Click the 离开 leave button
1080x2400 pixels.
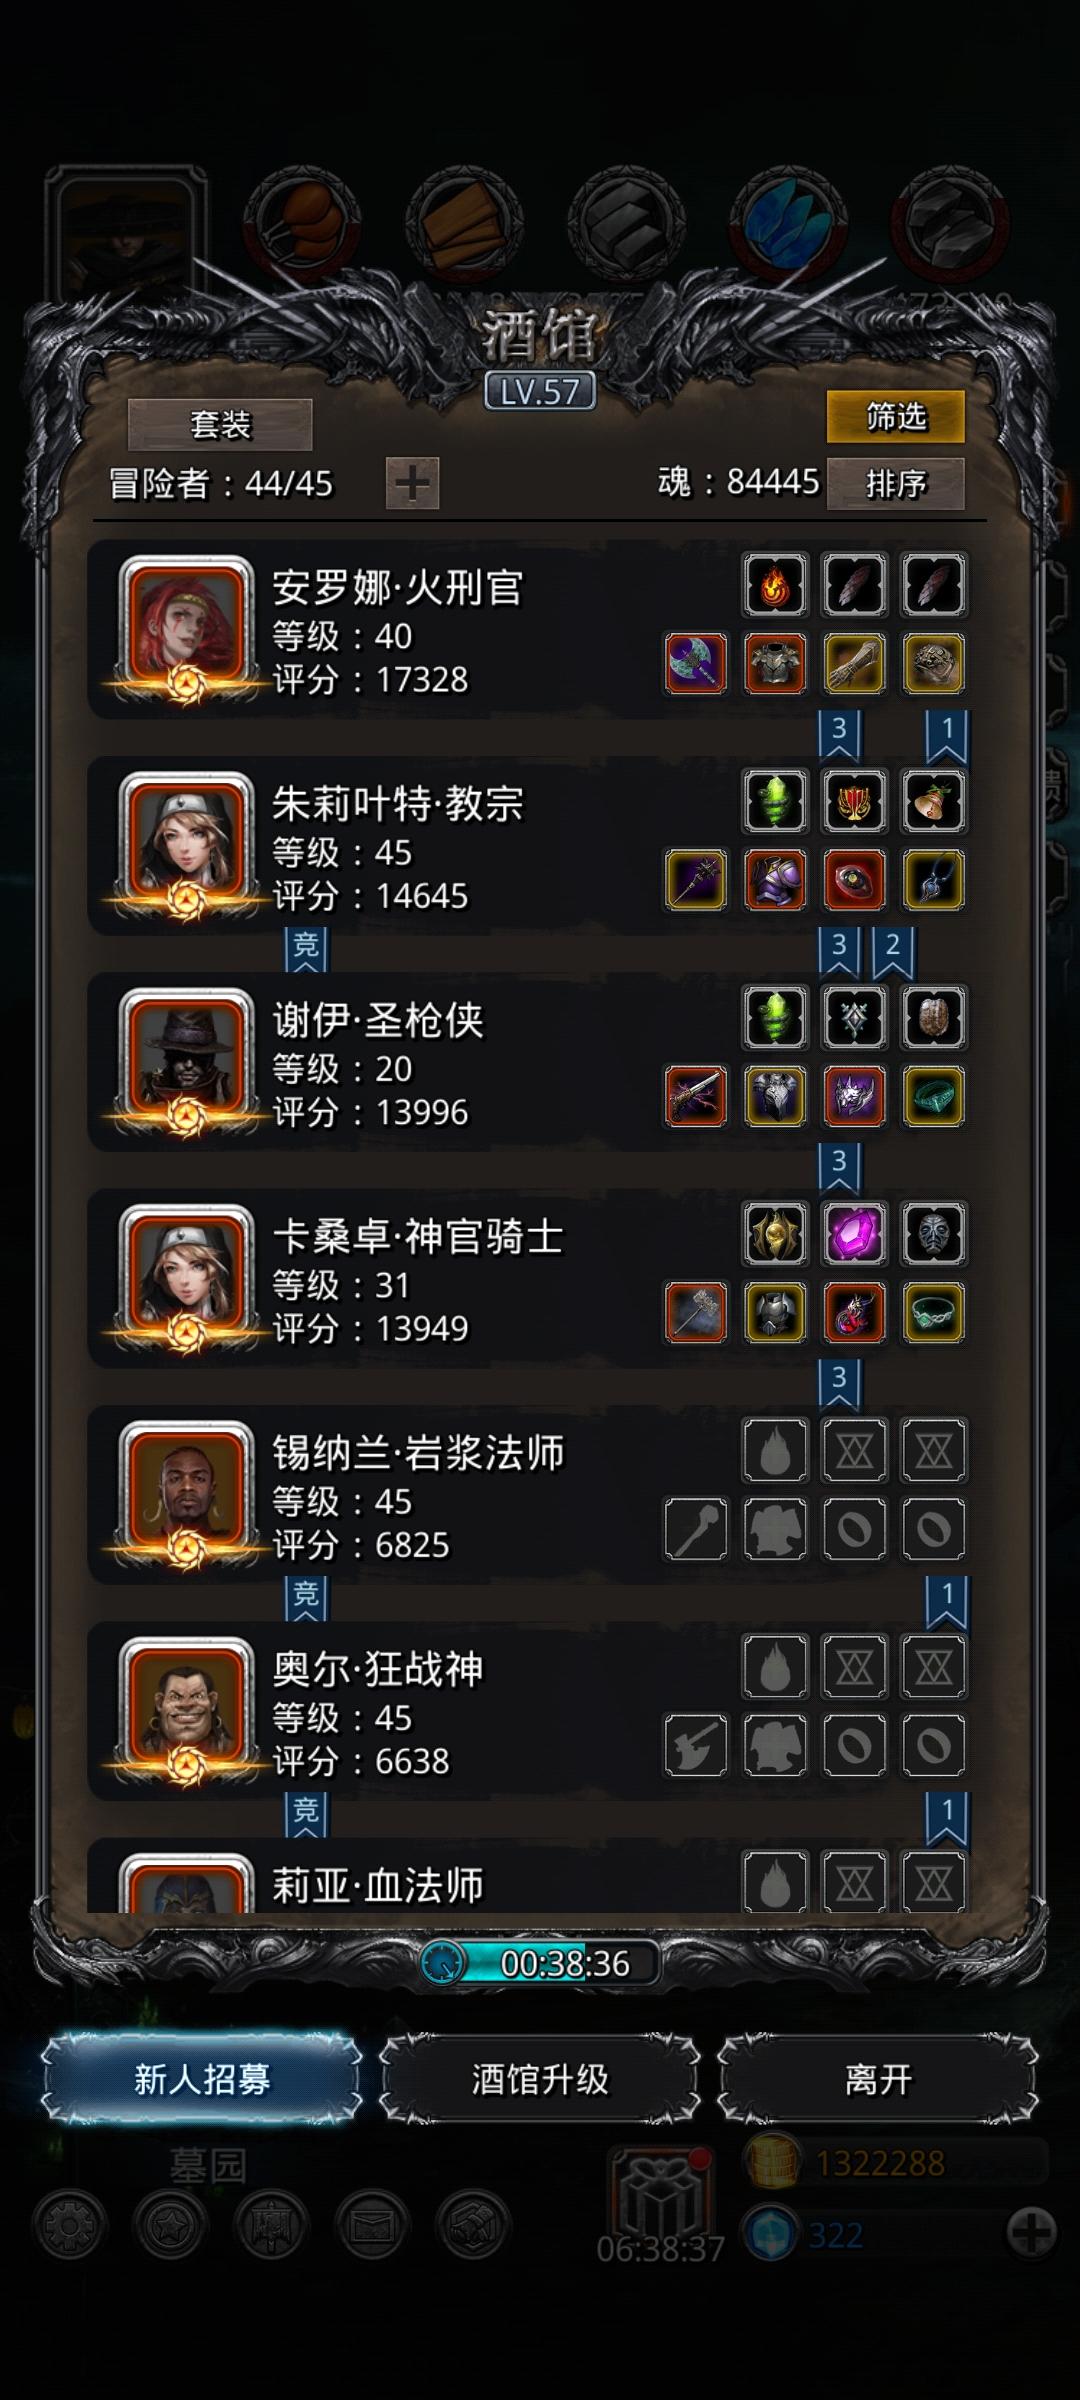878,2079
